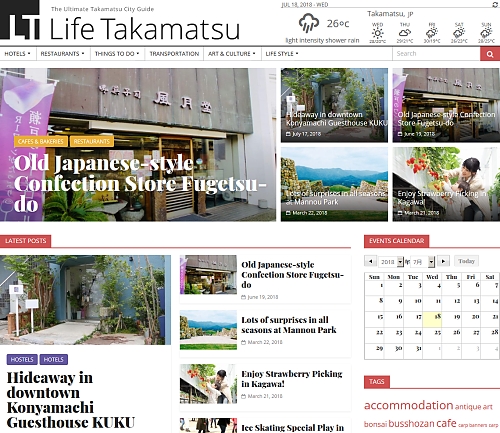Image resolution: width=500 pixels, height=433 pixels.
Task: Click the JUL 18, 2018 - WED date
Action: (x=305, y=4)
